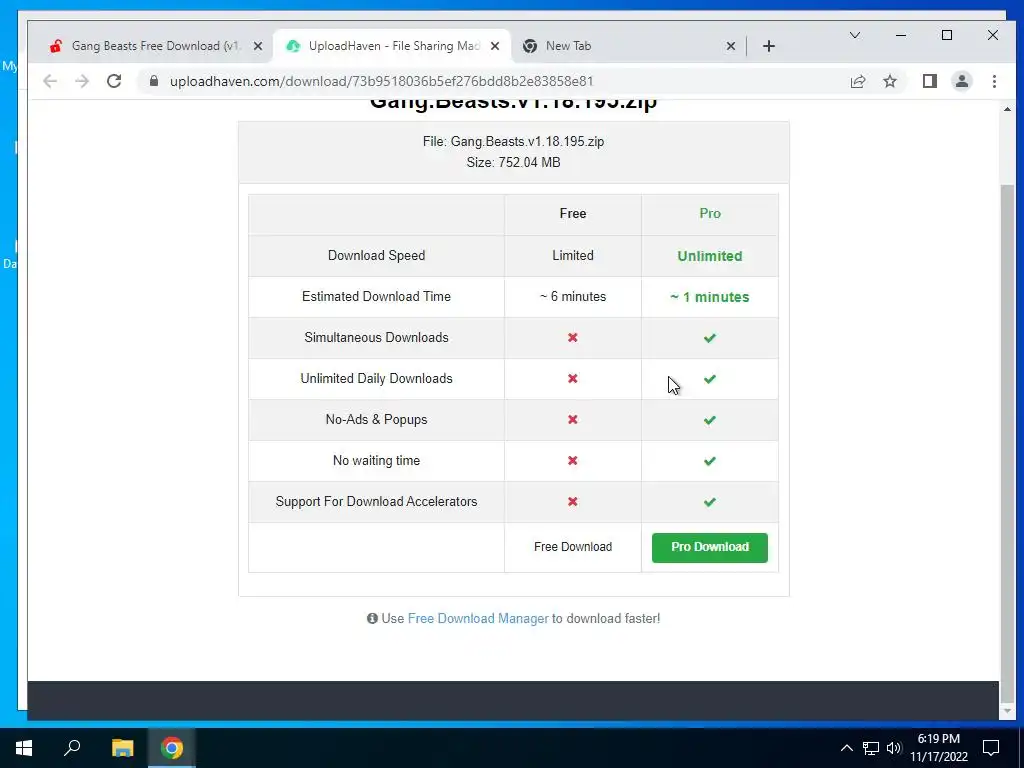This screenshot has height=768, width=1024.
Task: Open the browser side panel icon
Action: pos(930,81)
